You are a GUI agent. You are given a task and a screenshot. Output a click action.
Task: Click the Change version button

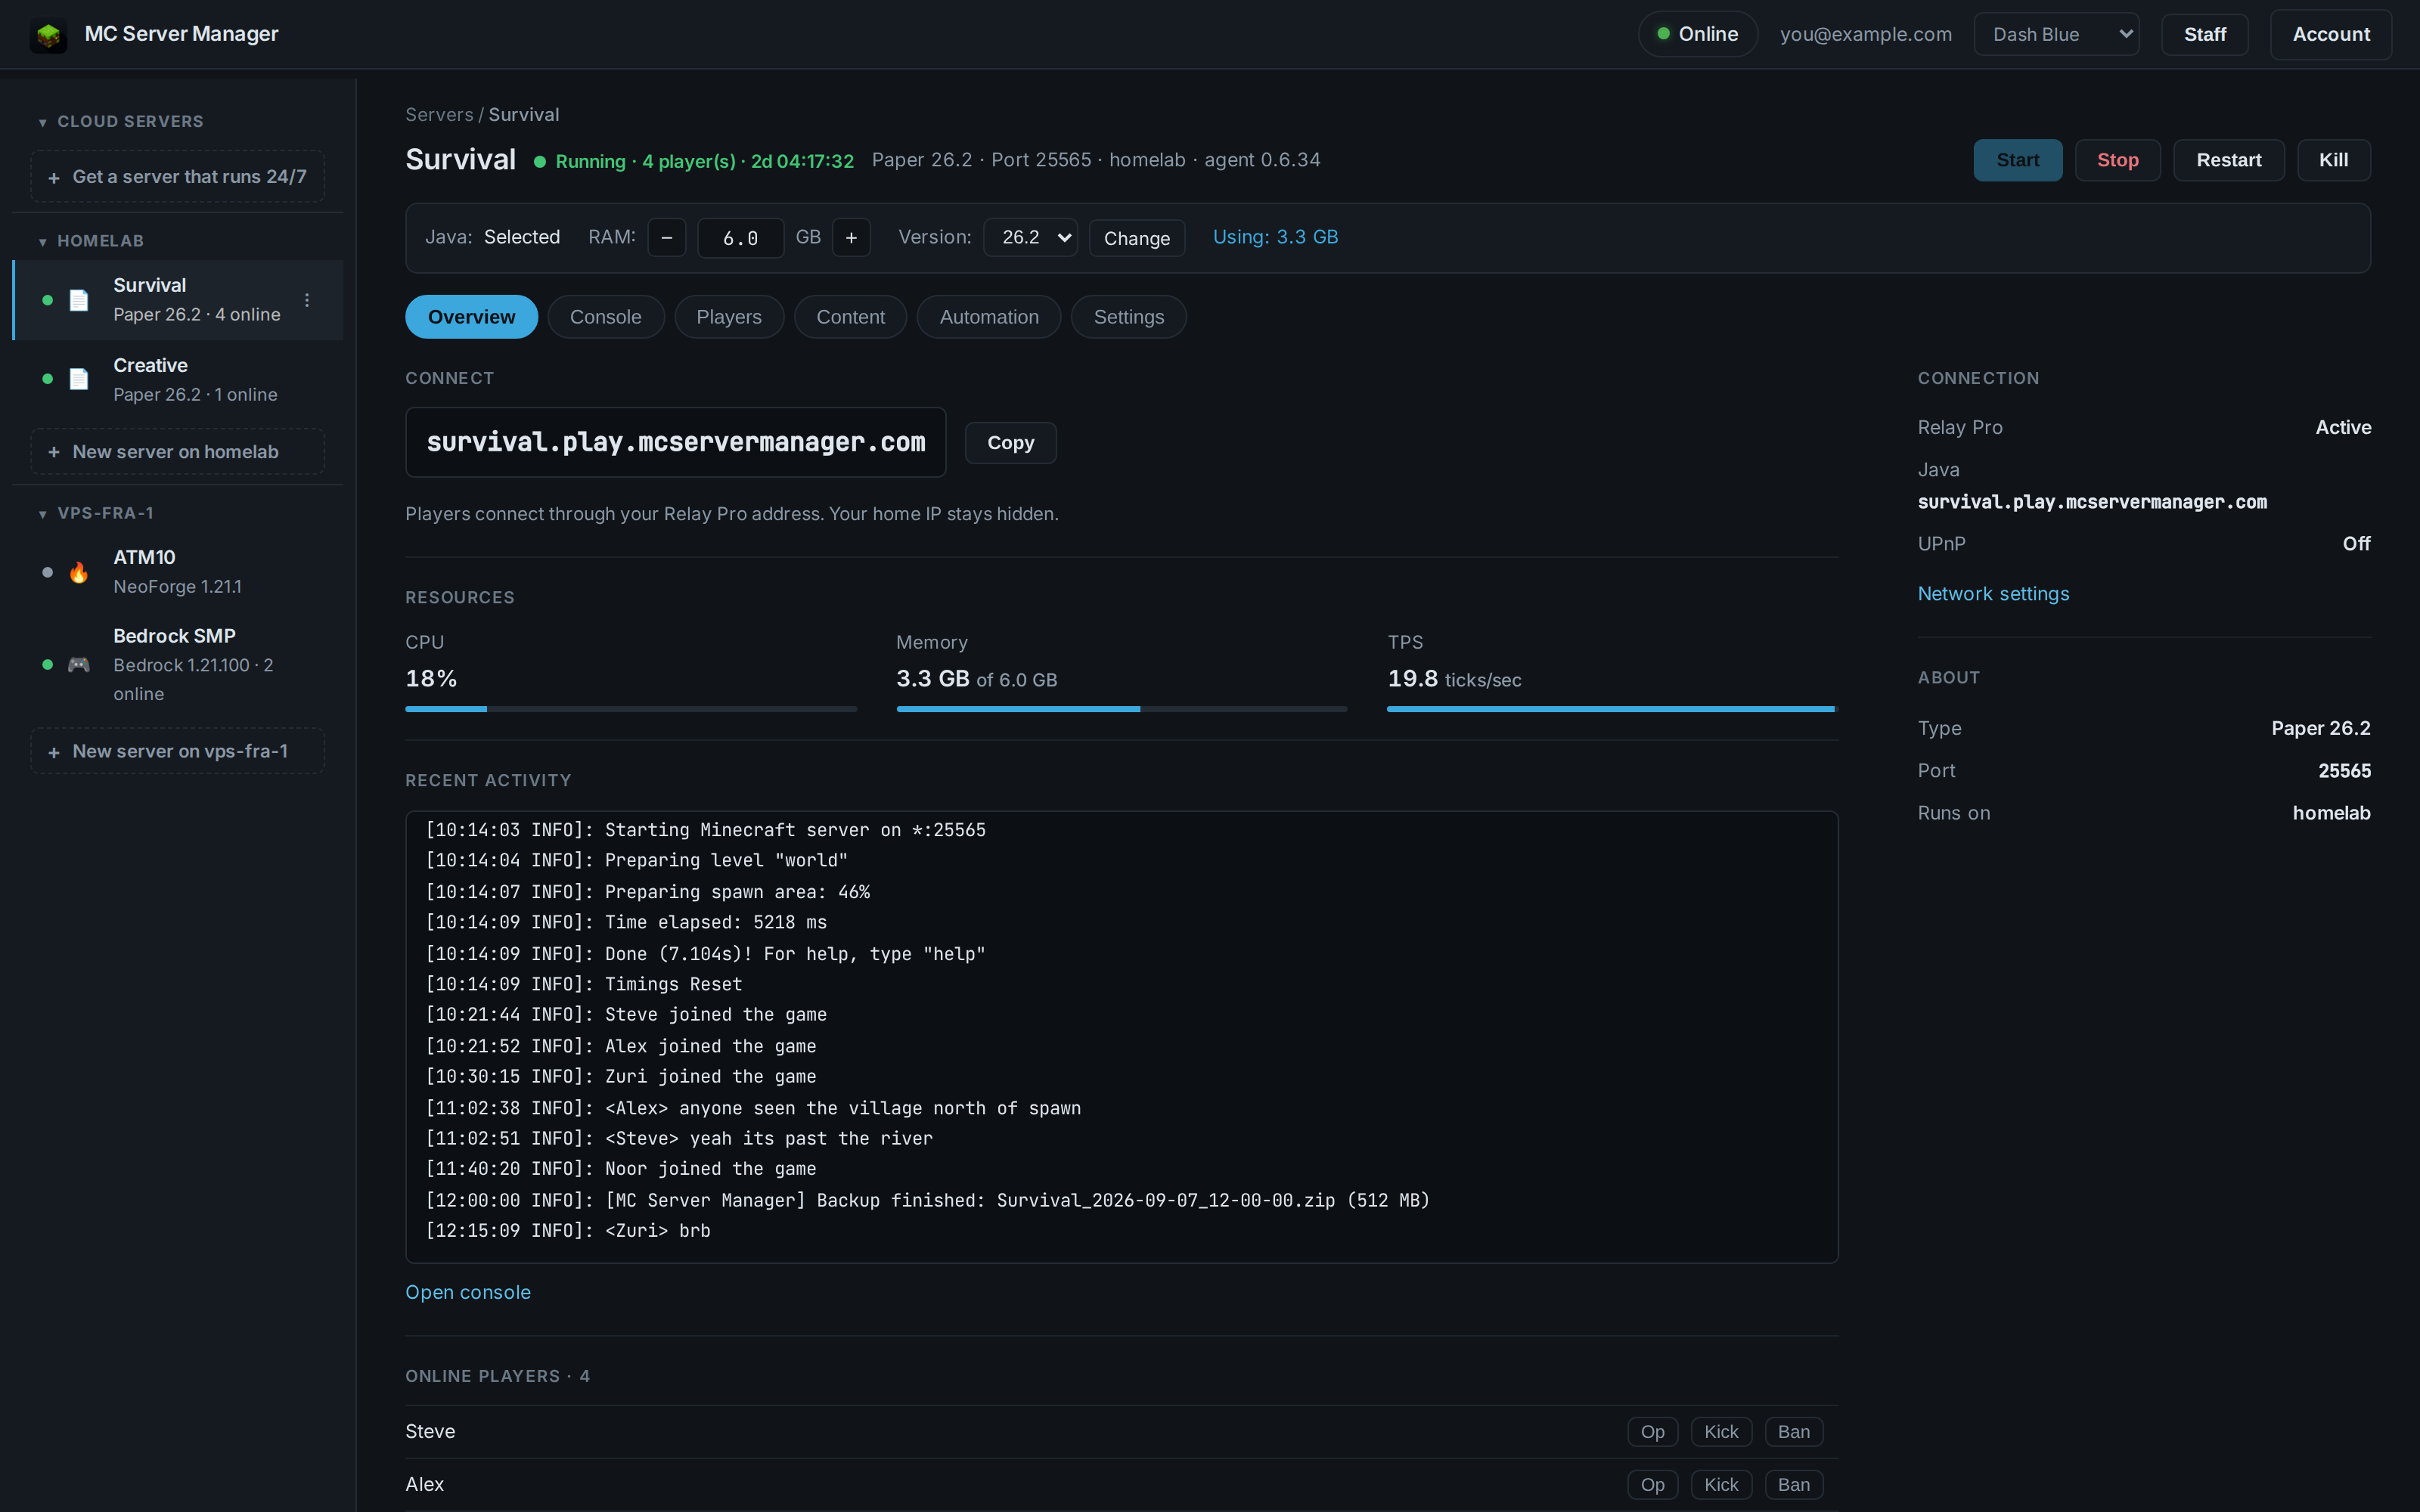[x=1136, y=238]
